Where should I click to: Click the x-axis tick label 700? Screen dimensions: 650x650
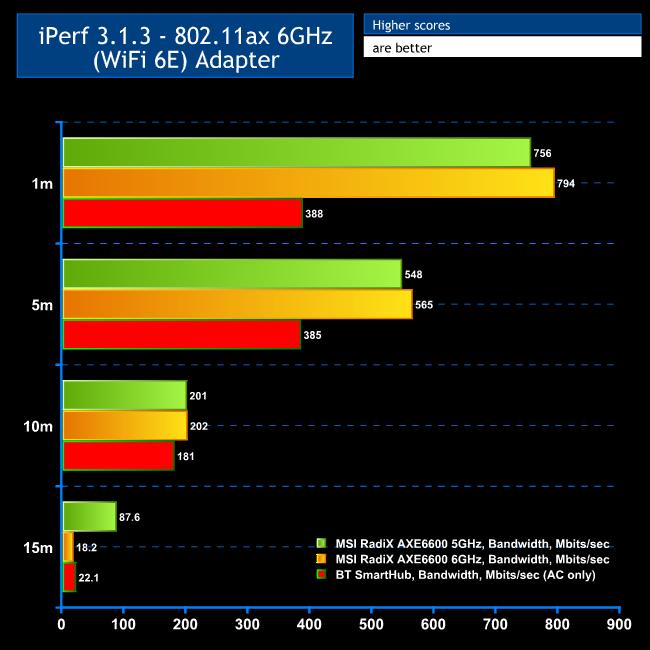point(495,624)
